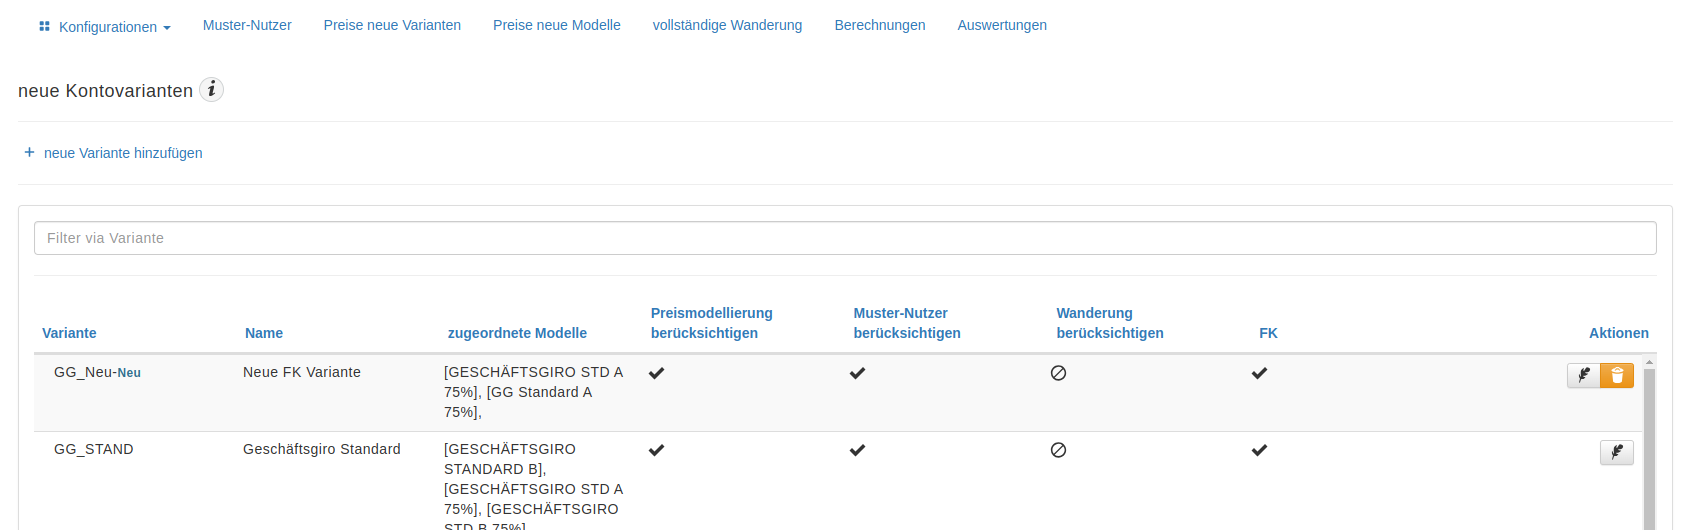Toggle FK checkmark in GG_Neu row
The height and width of the screenshot is (530, 1696).
tap(1259, 373)
